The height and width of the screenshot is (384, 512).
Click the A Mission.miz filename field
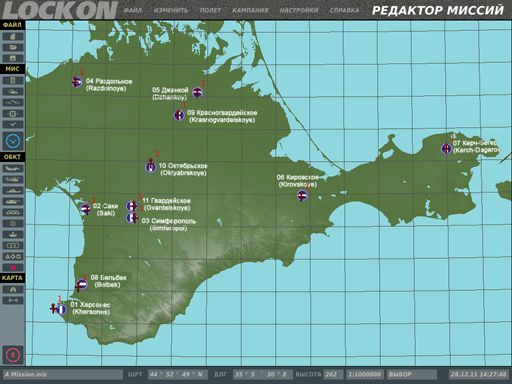(63, 374)
